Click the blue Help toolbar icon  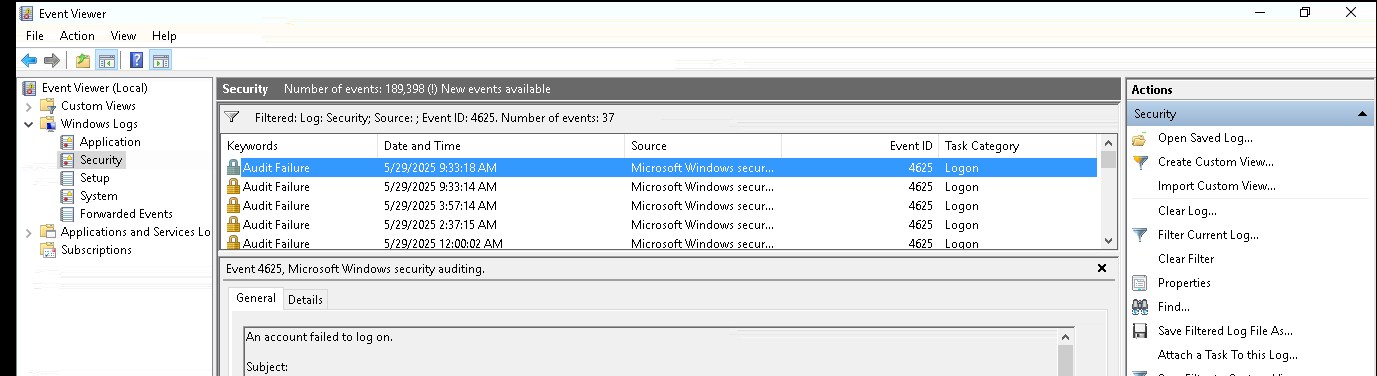(x=136, y=60)
